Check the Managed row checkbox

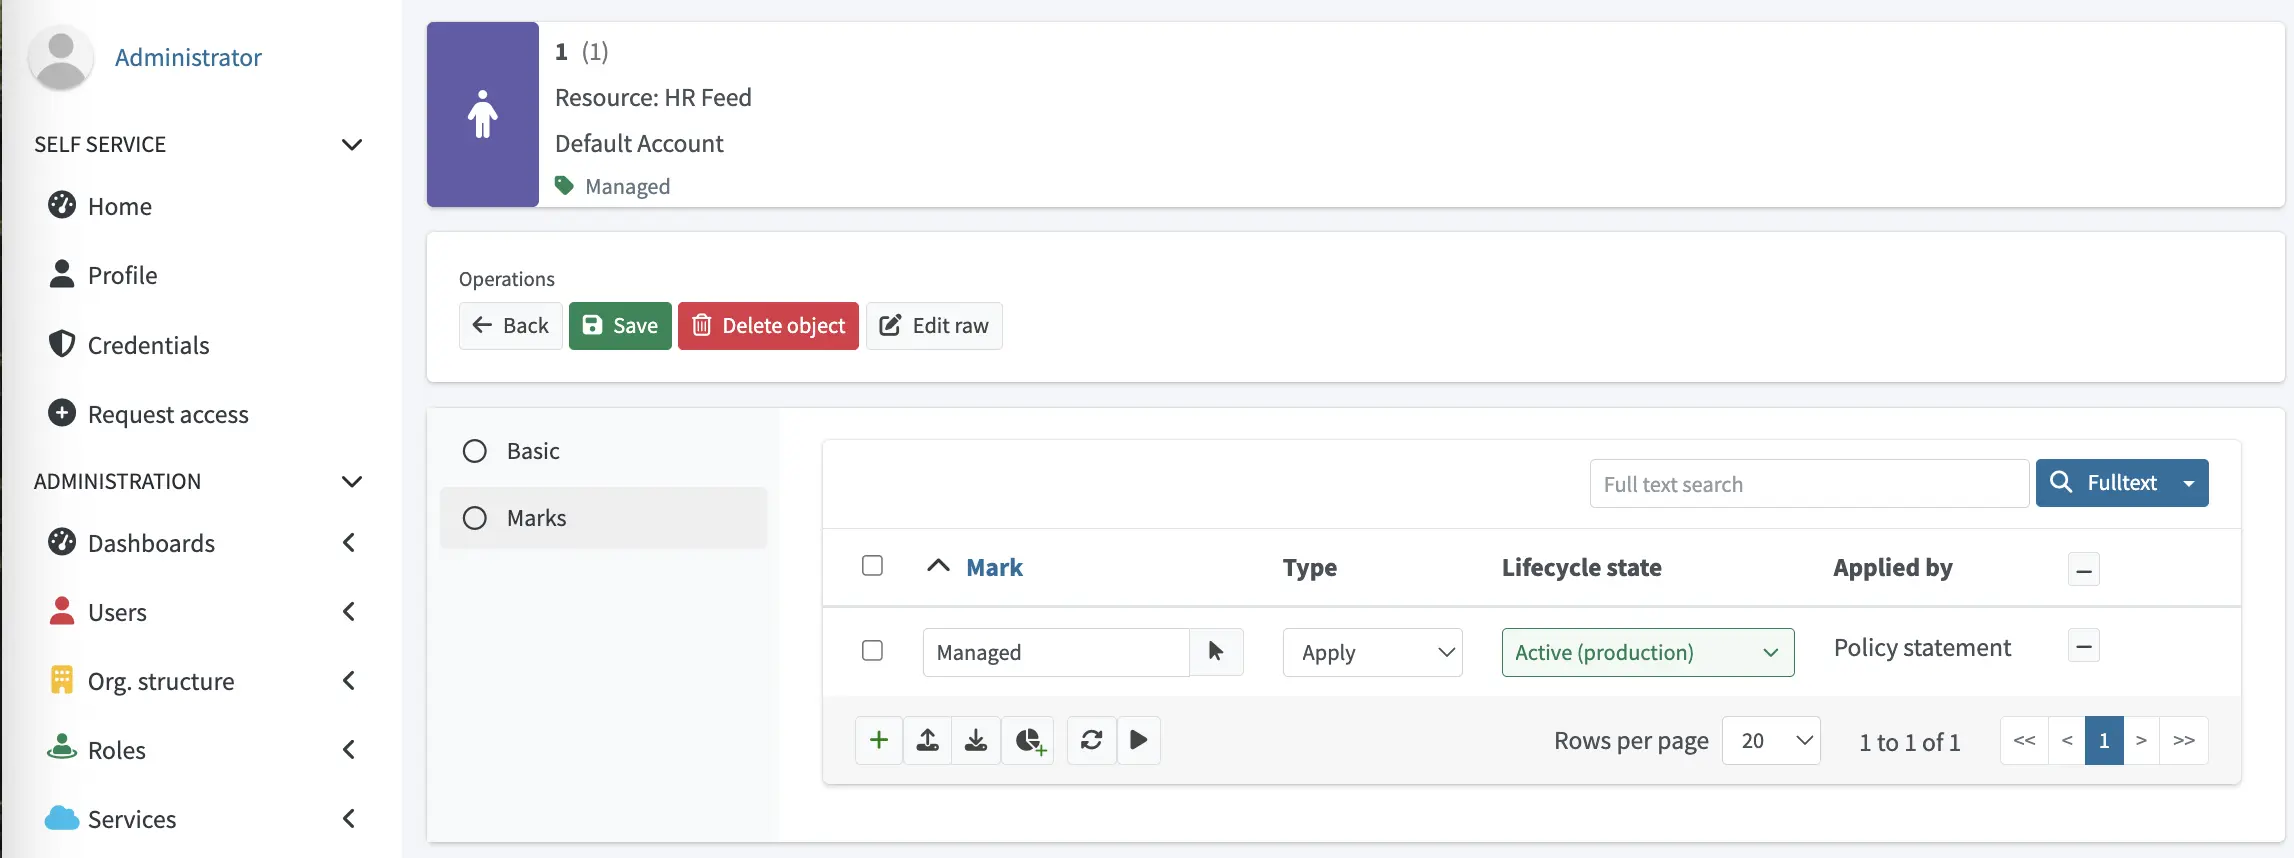click(x=872, y=651)
